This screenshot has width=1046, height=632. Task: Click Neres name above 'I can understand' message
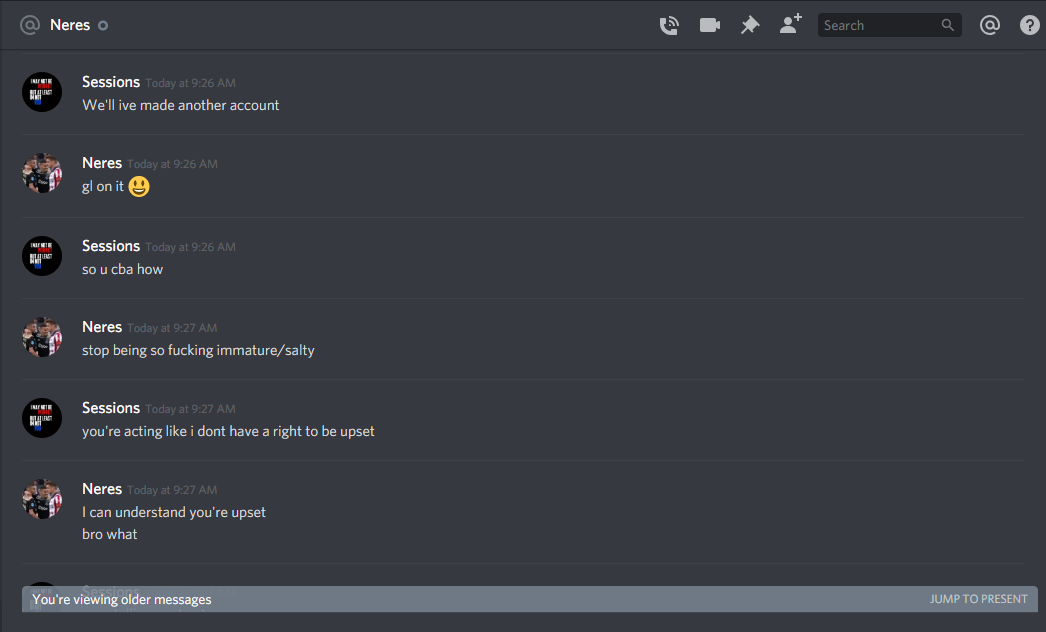102,489
